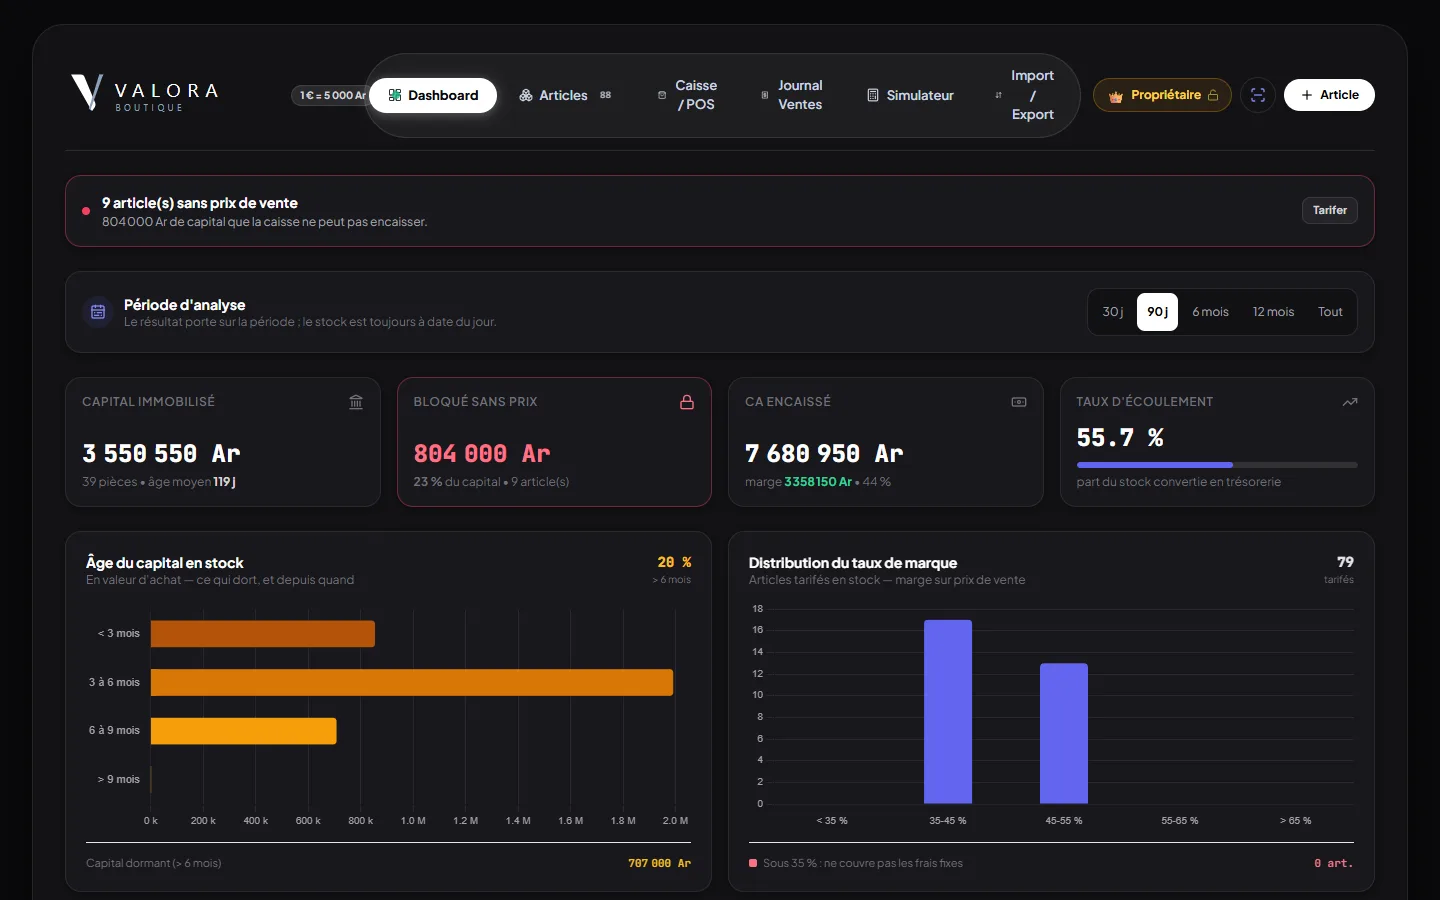The height and width of the screenshot is (900, 1440).
Task: Click the '55.7 %' value
Action: (x=1120, y=438)
